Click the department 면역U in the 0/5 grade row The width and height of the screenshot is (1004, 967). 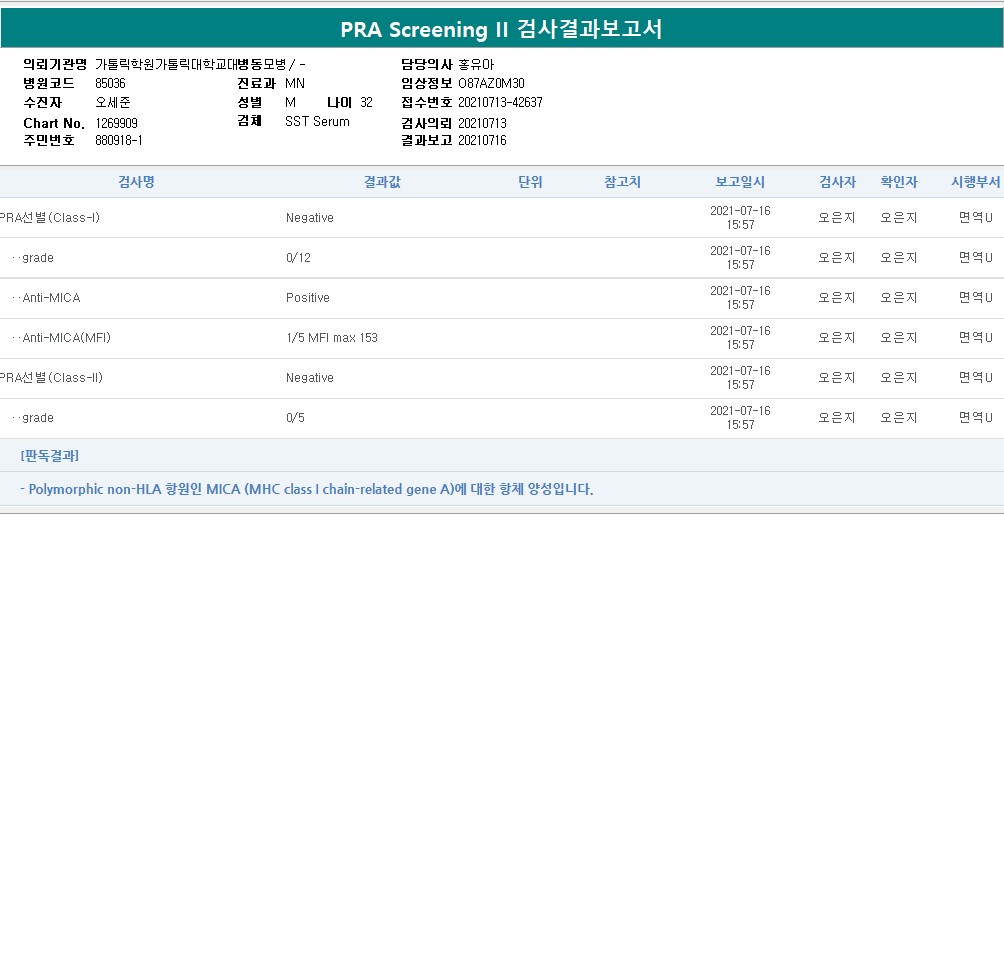click(x=975, y=418)
